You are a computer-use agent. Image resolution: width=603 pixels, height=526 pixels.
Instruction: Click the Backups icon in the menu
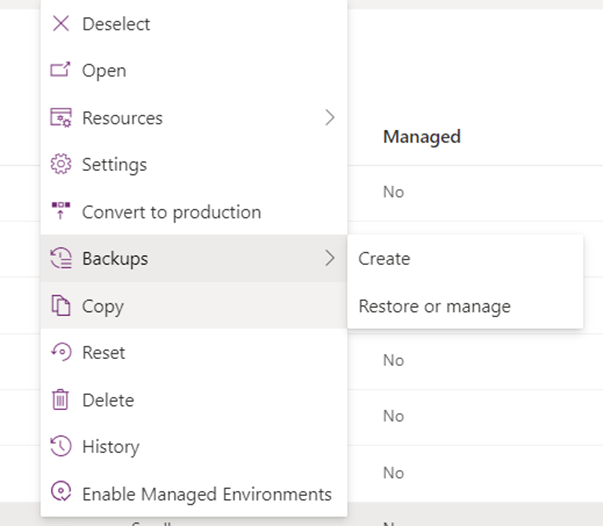coord(61,259)
